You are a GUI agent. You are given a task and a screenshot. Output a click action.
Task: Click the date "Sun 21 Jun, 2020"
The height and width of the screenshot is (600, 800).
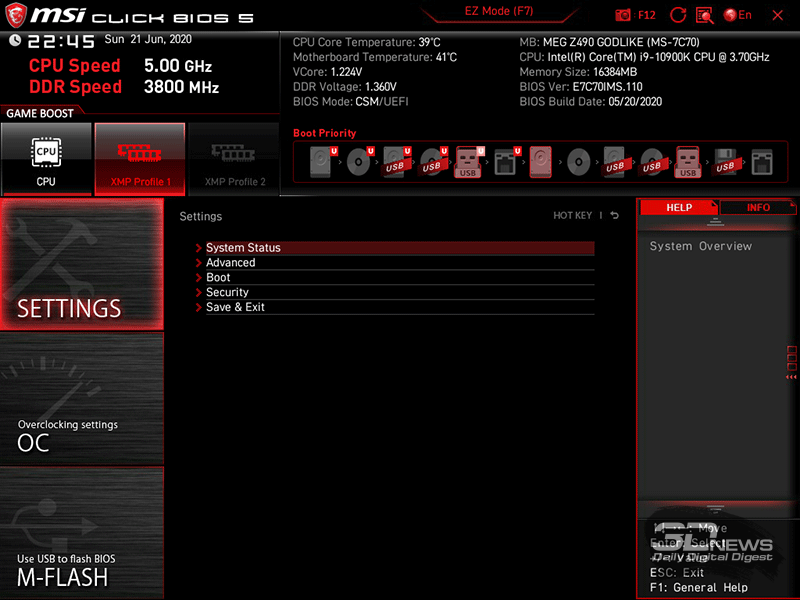pyautogui.click(x=148, y=39)
